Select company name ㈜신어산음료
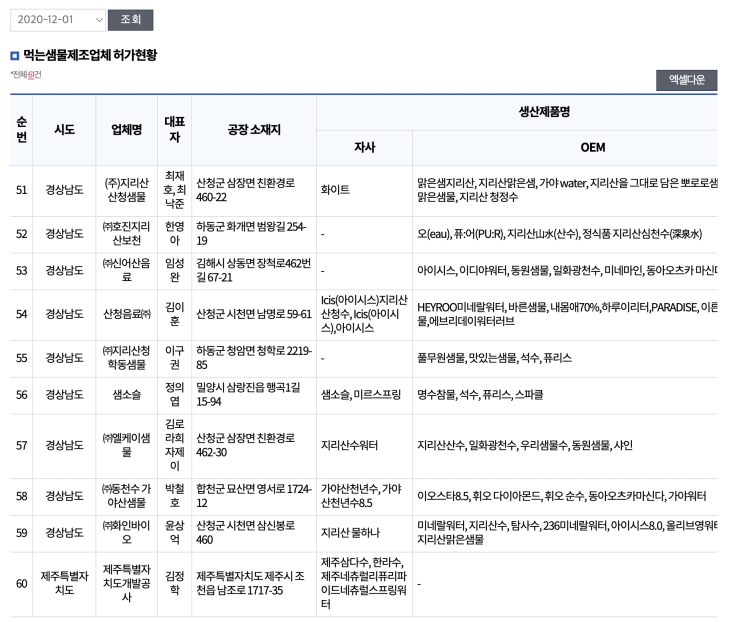The height and width of the screenshot is (622, 743). [x=127, y=270]
